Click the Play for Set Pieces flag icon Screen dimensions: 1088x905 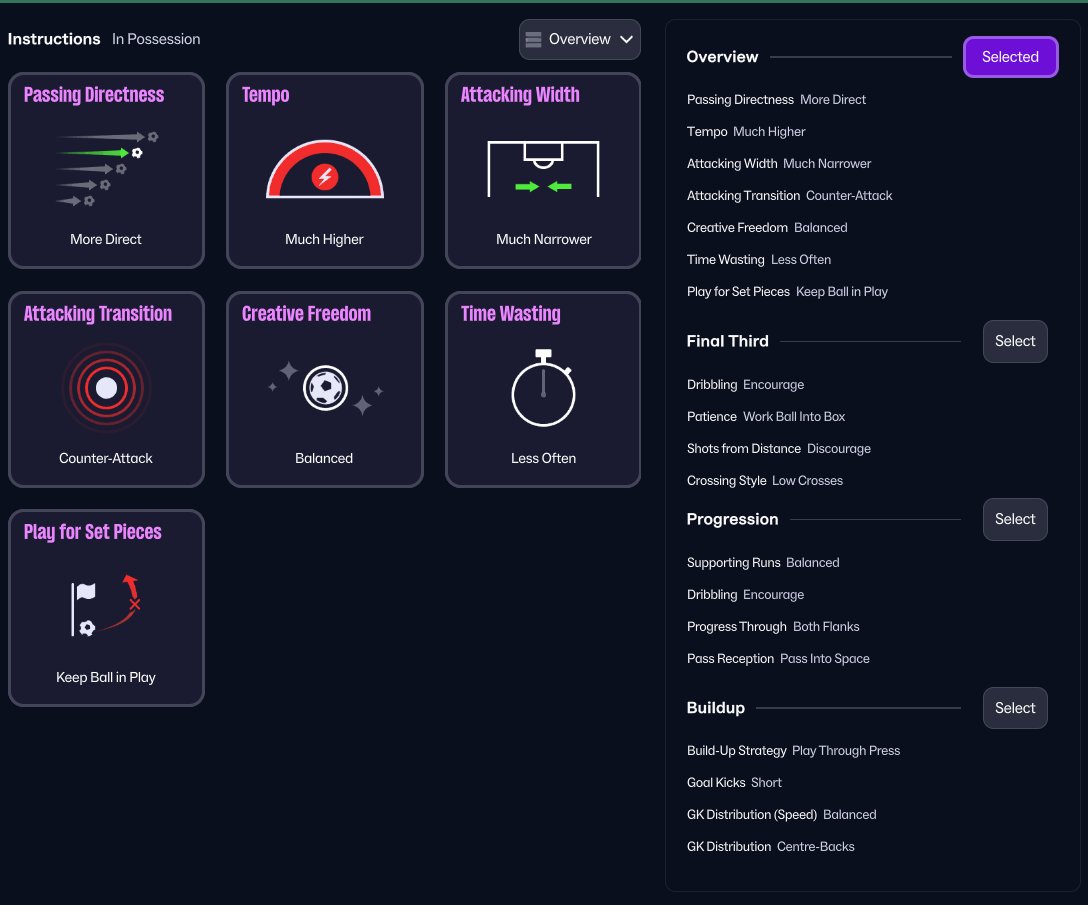coord(105,605)
